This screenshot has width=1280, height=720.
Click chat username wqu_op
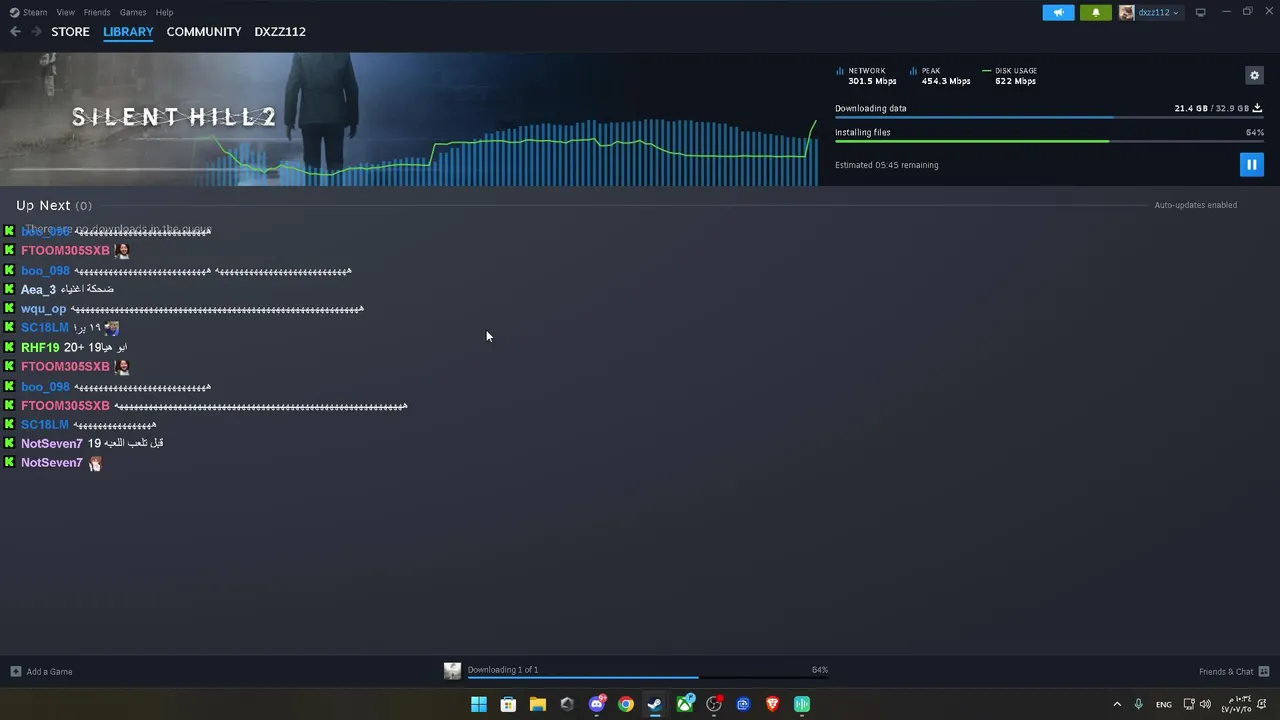43,309
